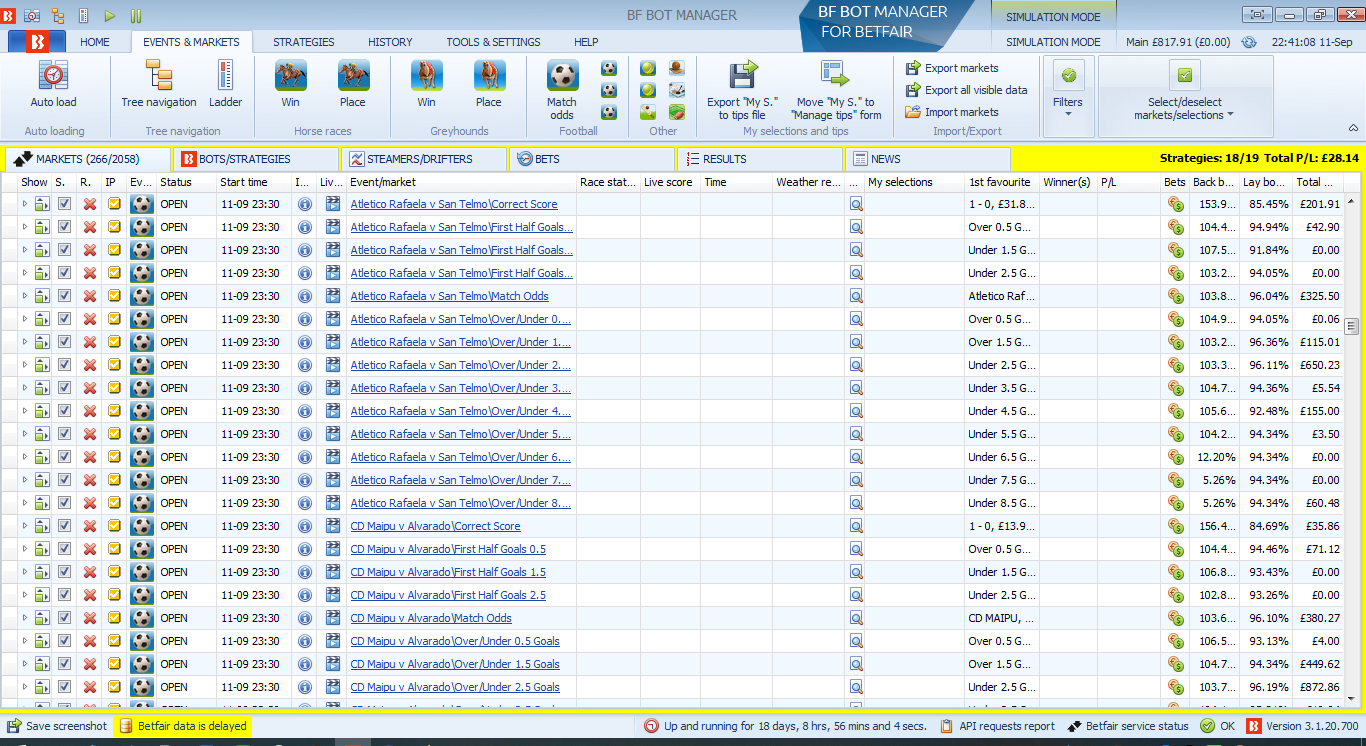Toggle S. checkbox for CD Maipu First Half Goals 1.5

64,572
